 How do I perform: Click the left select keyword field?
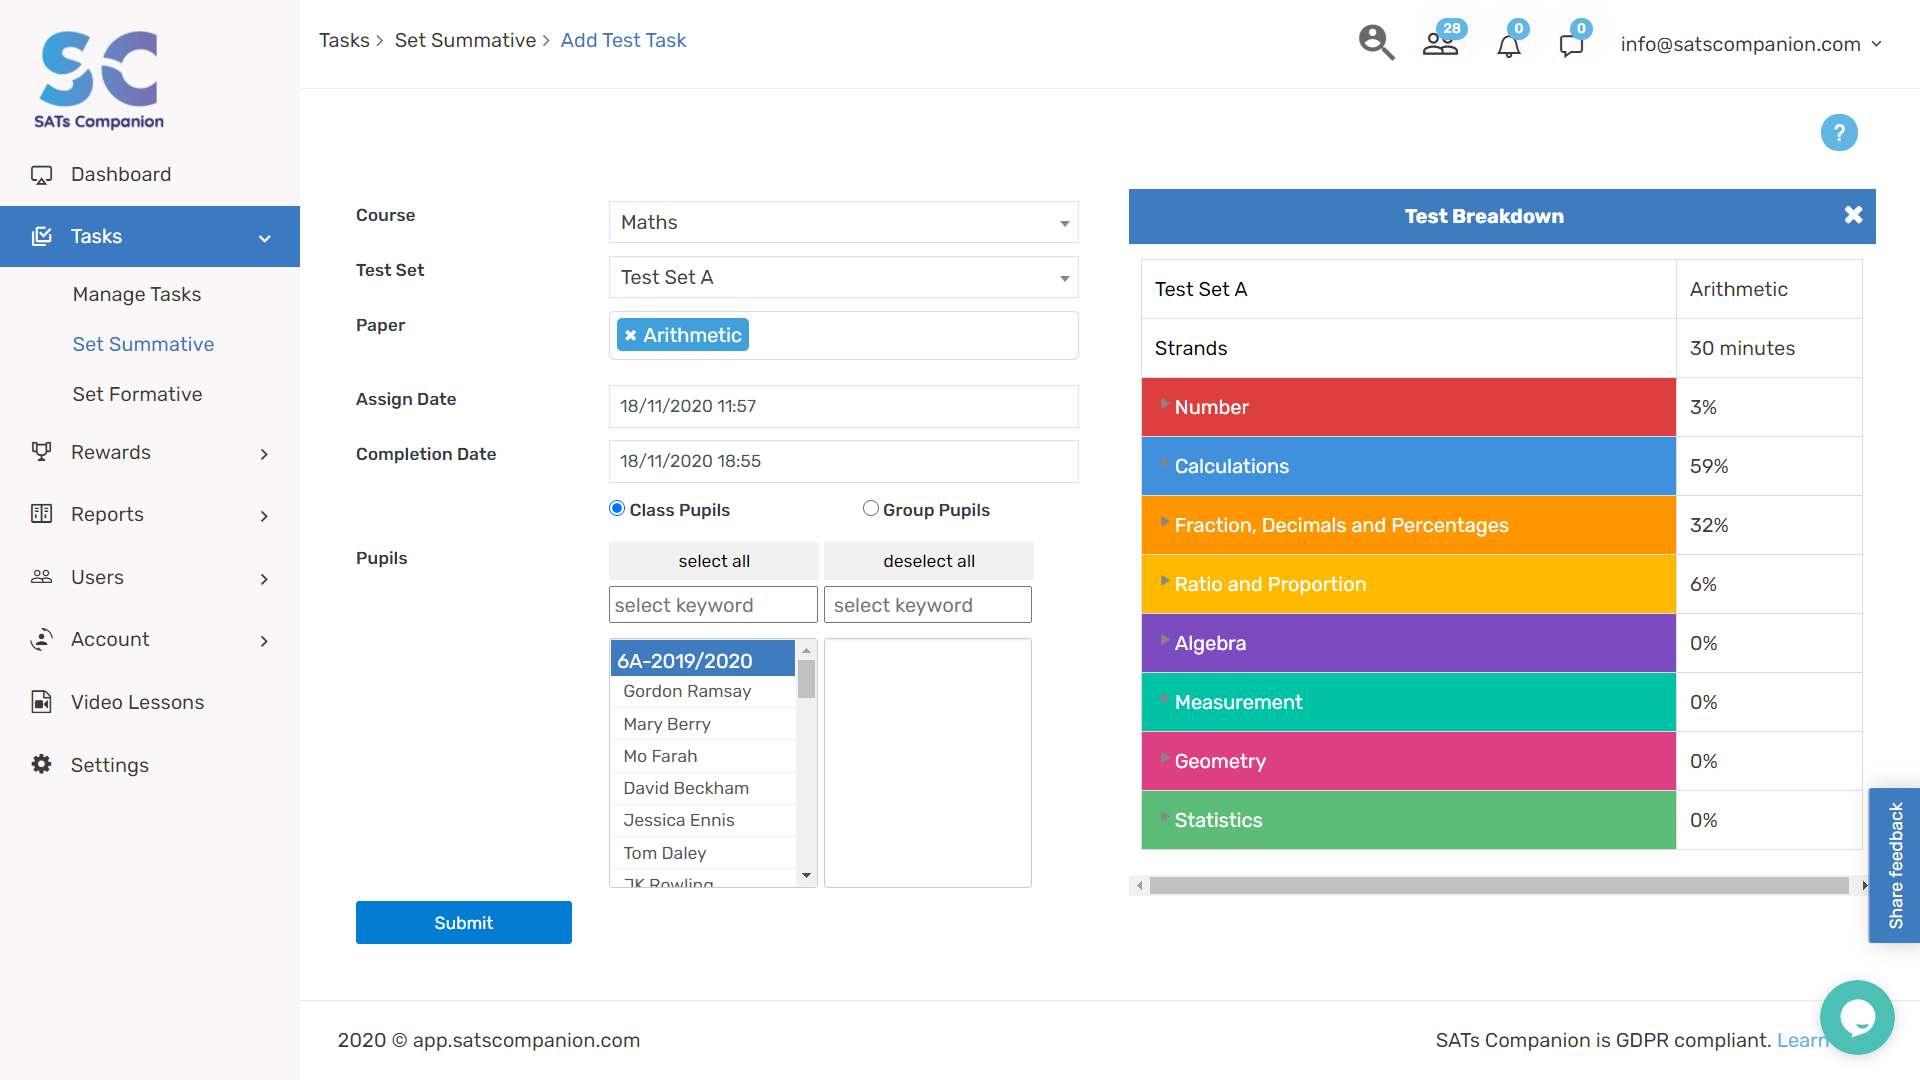713,605
